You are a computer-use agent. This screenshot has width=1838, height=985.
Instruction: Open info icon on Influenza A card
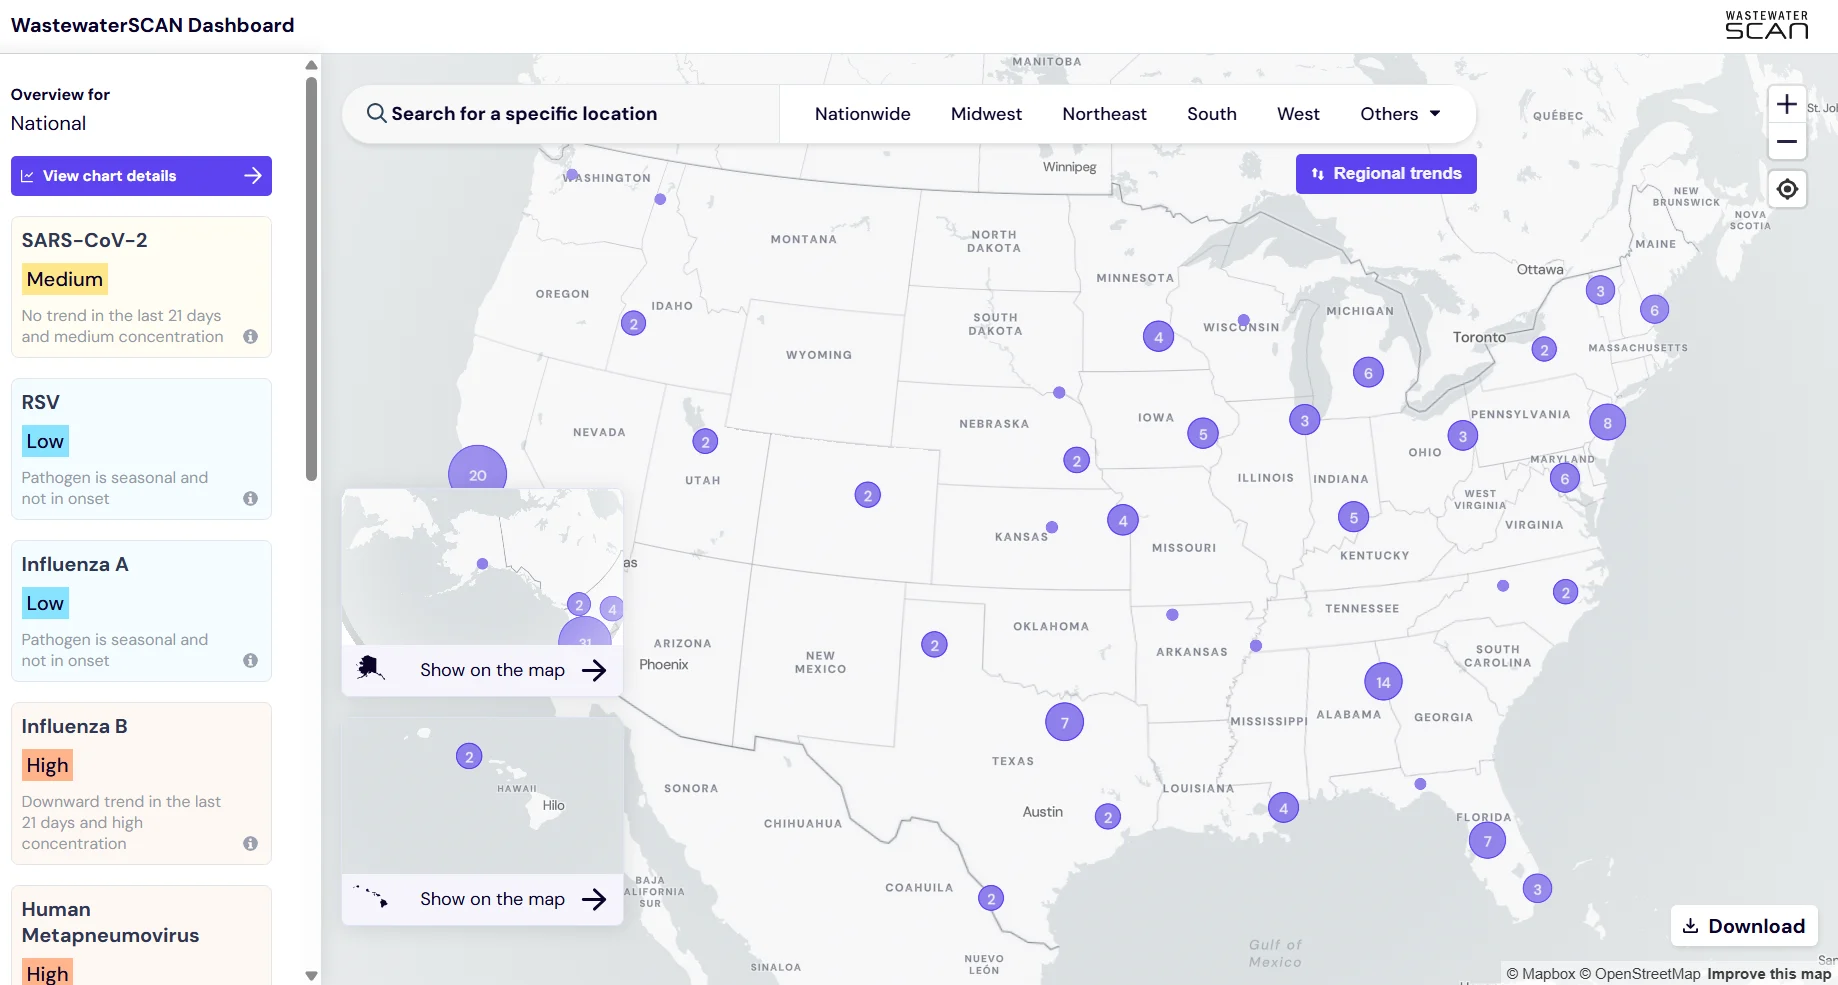click(x=250, y=661)
